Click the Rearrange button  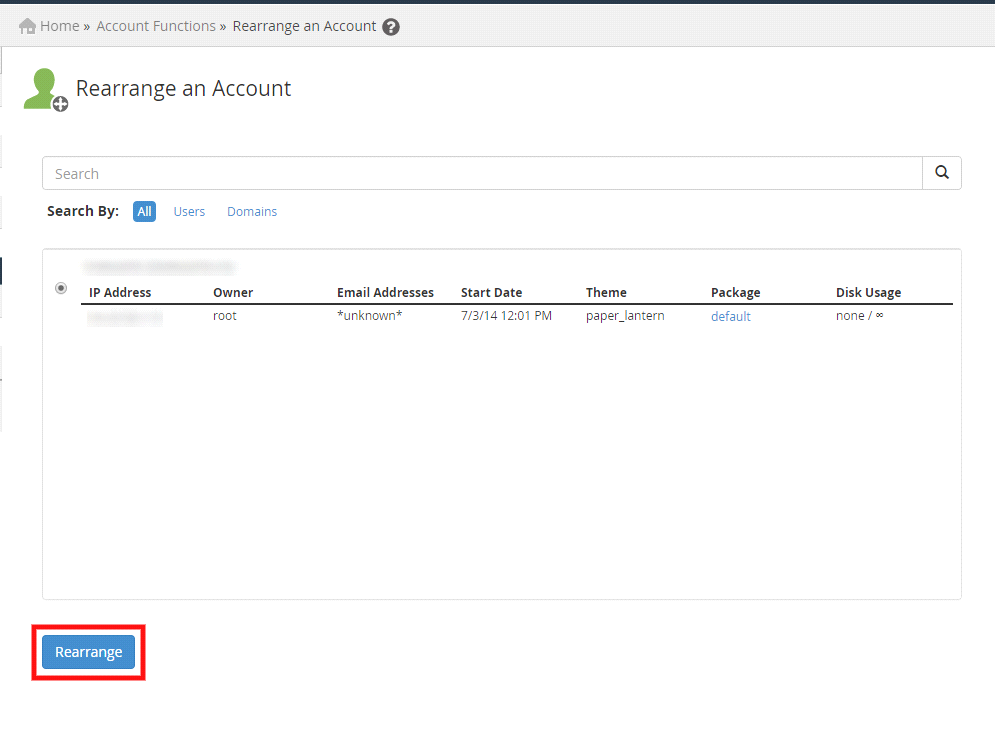click(88, 652)
